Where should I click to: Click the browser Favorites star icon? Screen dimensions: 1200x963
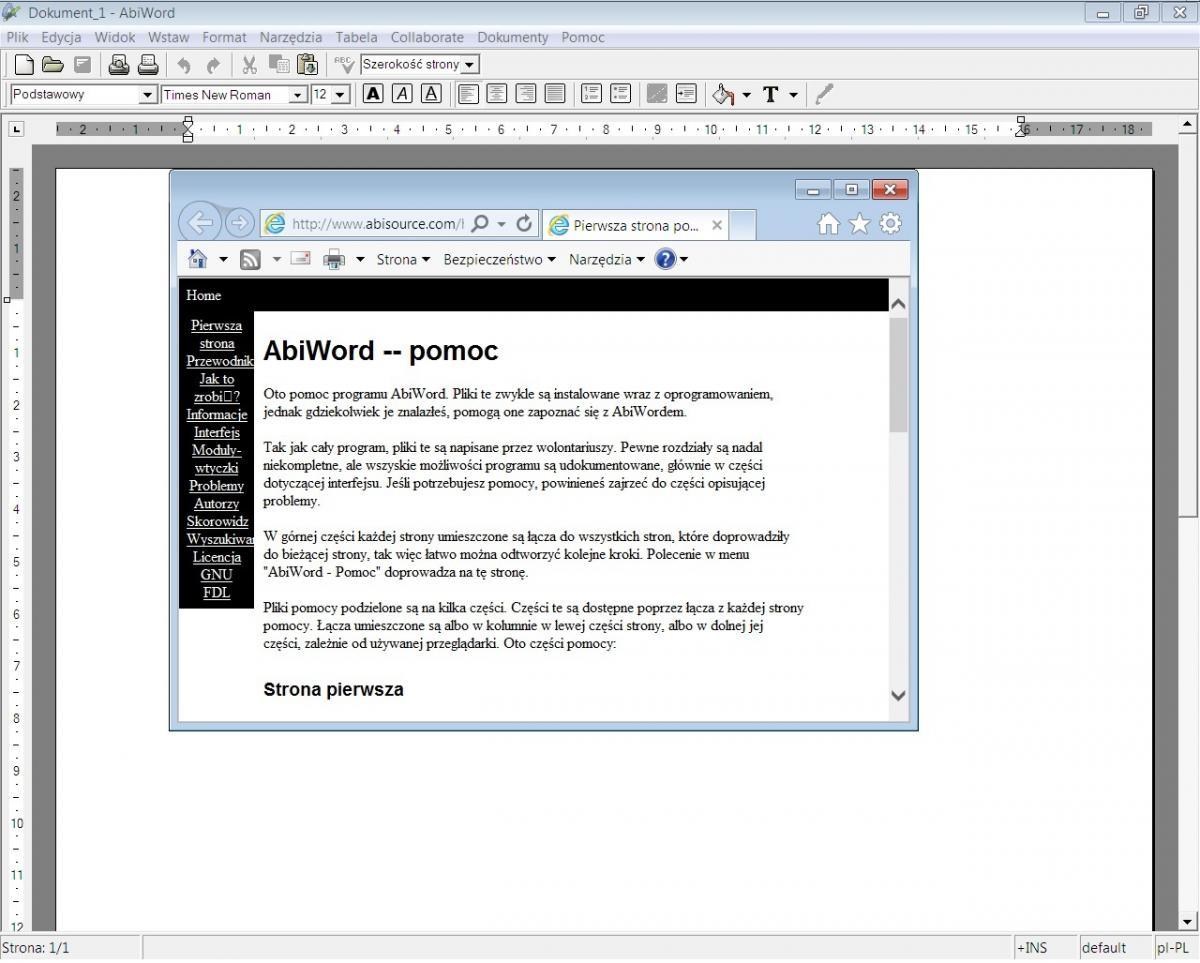tap(859, 225)
